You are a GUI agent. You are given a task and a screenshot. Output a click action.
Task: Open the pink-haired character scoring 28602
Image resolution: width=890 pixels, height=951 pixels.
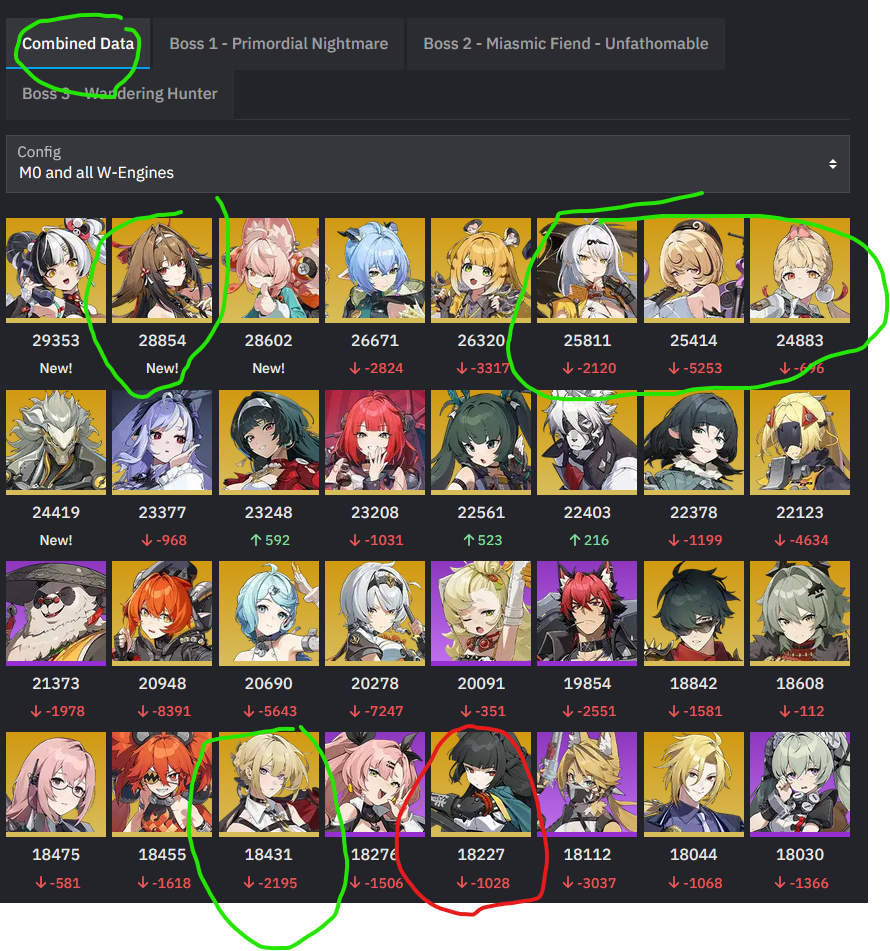coord(269,270)
